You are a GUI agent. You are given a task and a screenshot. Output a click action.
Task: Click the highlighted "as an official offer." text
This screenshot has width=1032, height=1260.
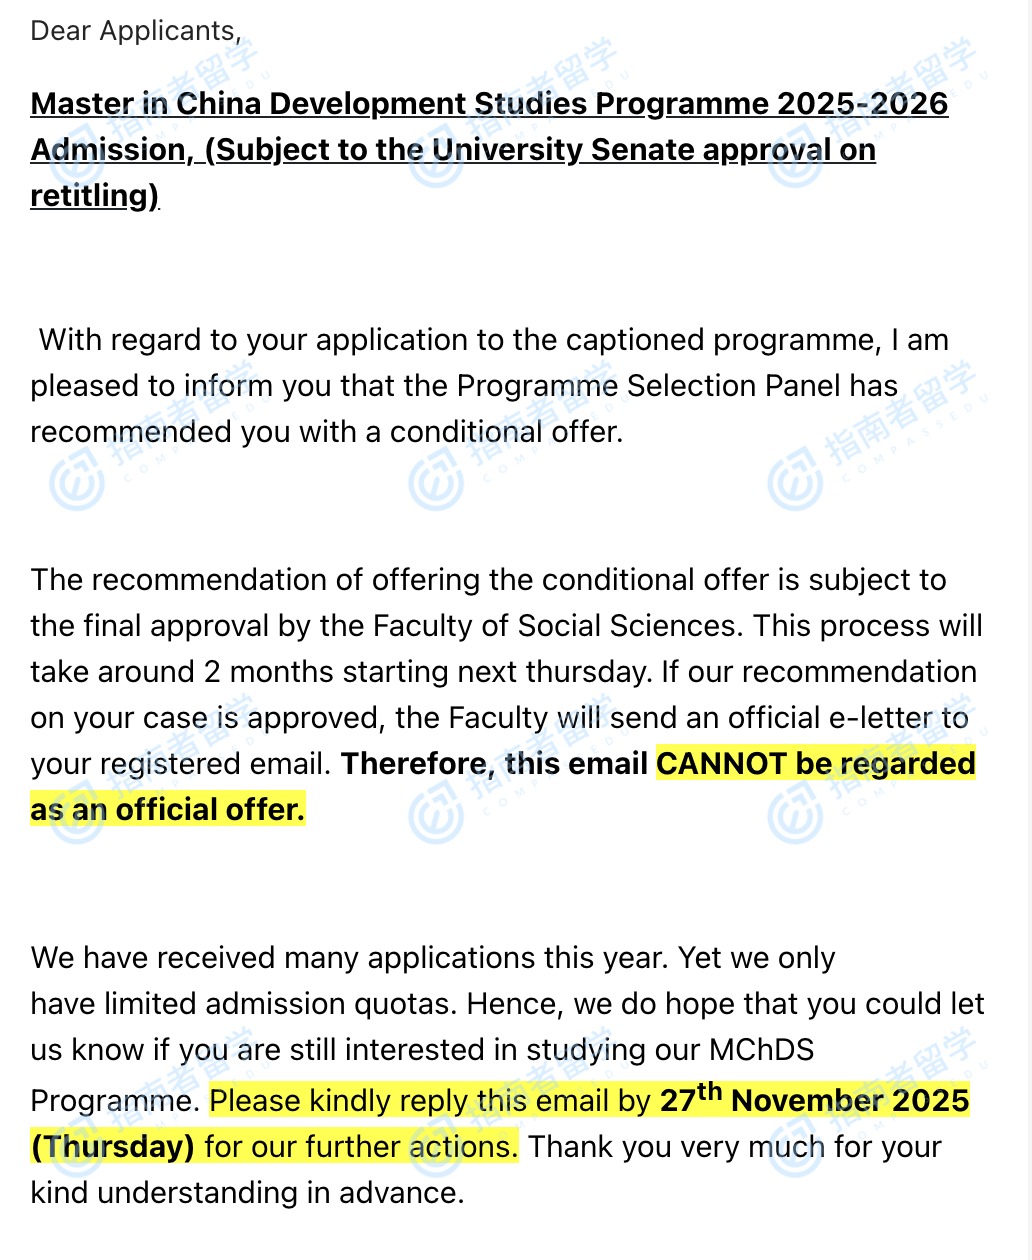point(167,810)
